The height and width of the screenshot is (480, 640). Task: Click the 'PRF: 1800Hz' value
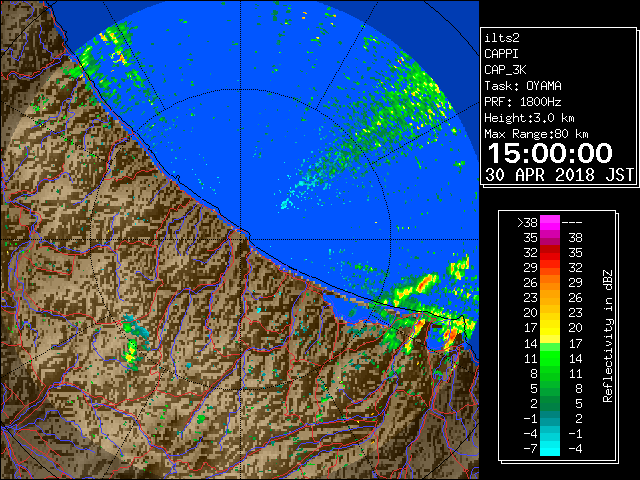tap(523, 102)
